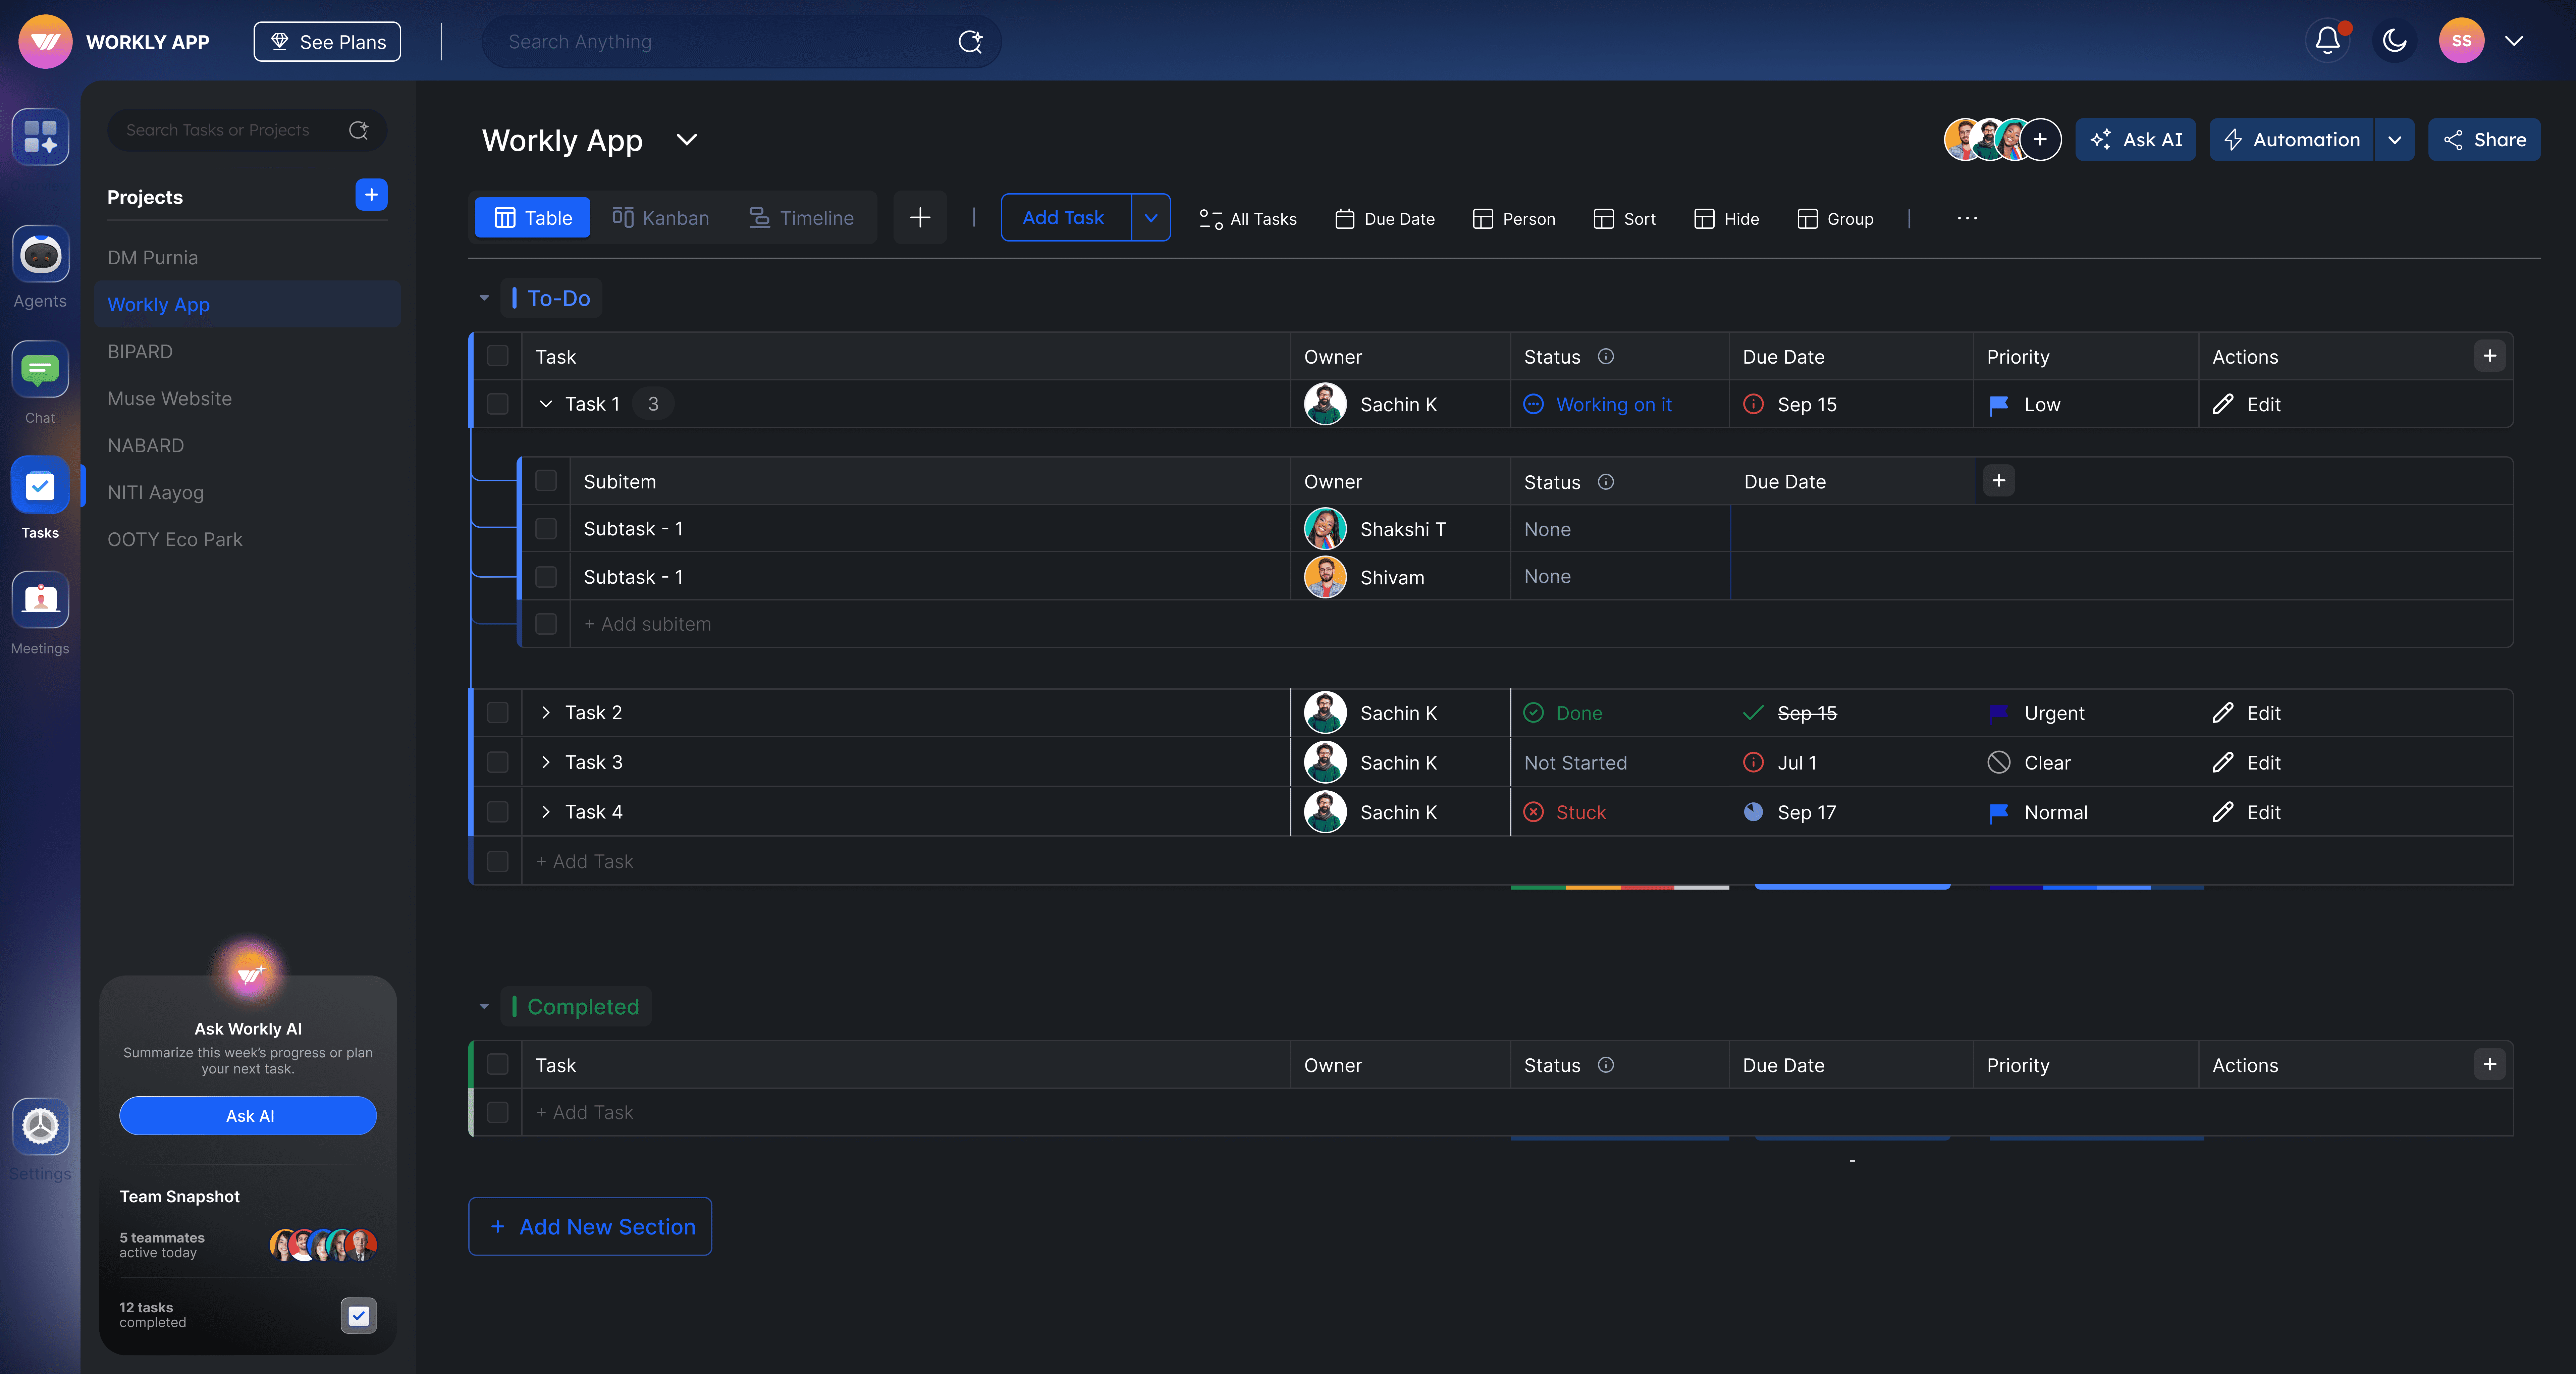The image size is (2576, 1374).
Task: Open the more options ellipsis in toolbar
Action: (1967, 218)
